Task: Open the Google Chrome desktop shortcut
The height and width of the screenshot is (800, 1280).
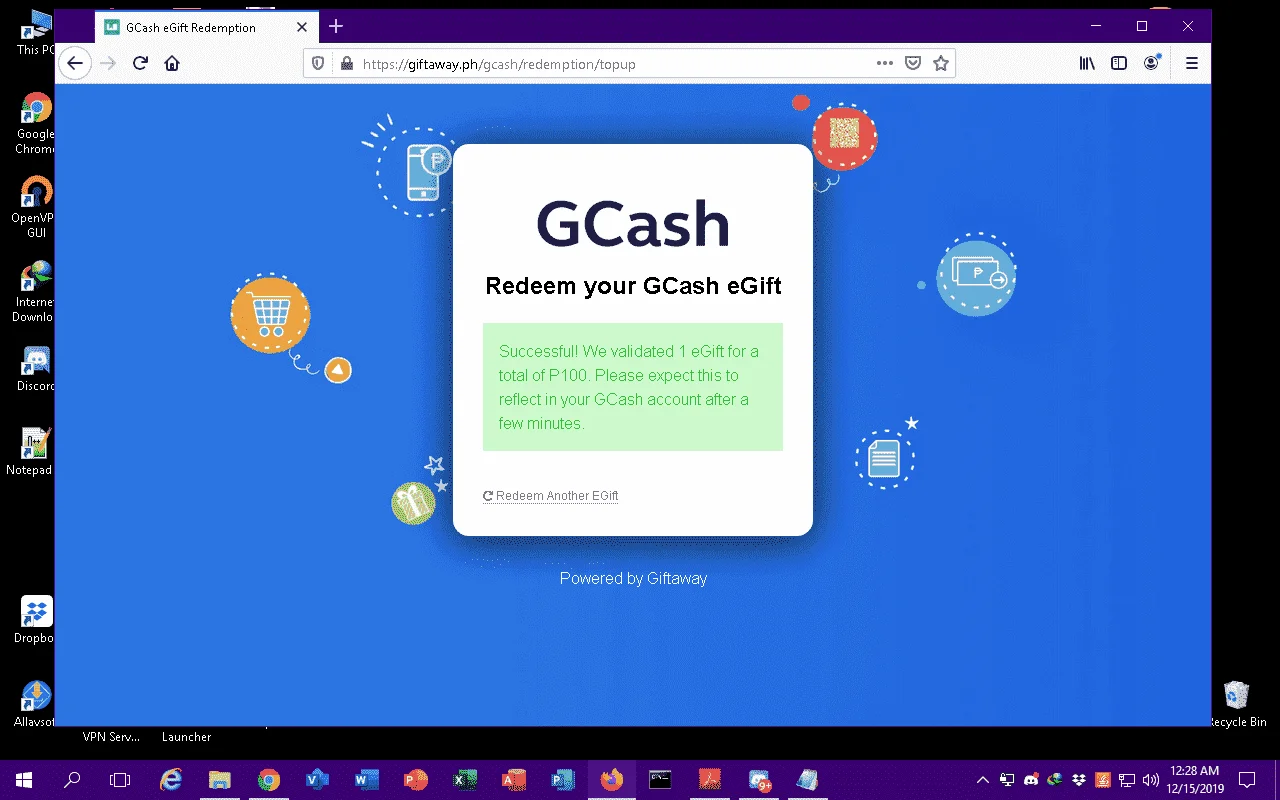Action: [x=36, y=123]
